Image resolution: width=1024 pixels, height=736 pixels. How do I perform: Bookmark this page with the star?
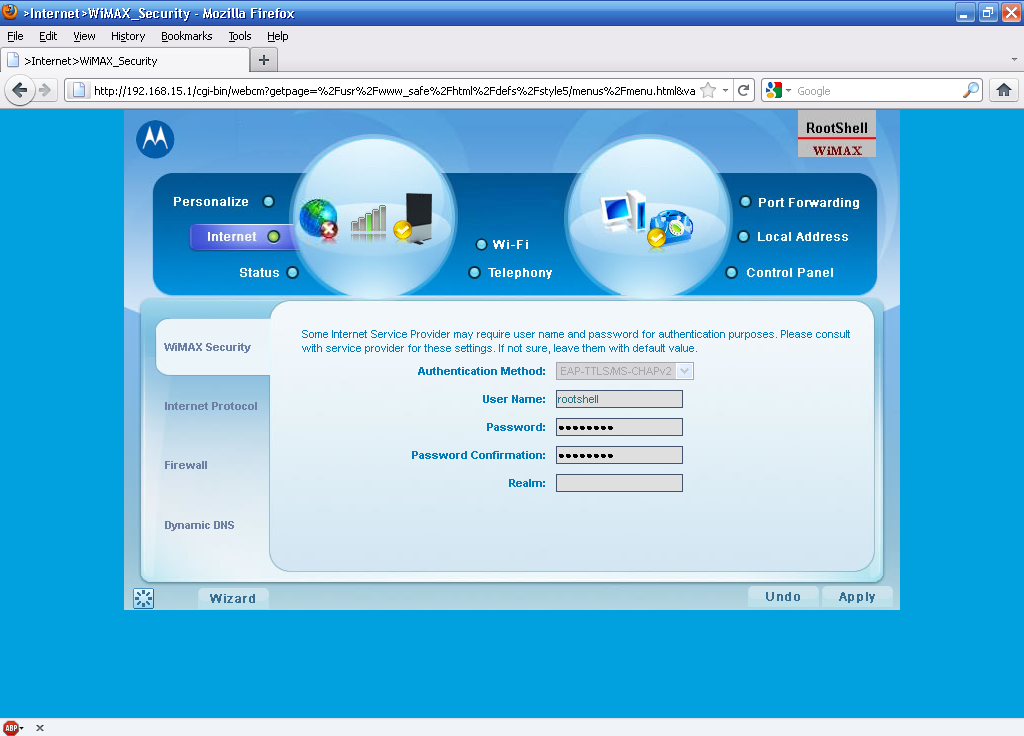pyautogui.click(x=708, y=90)
